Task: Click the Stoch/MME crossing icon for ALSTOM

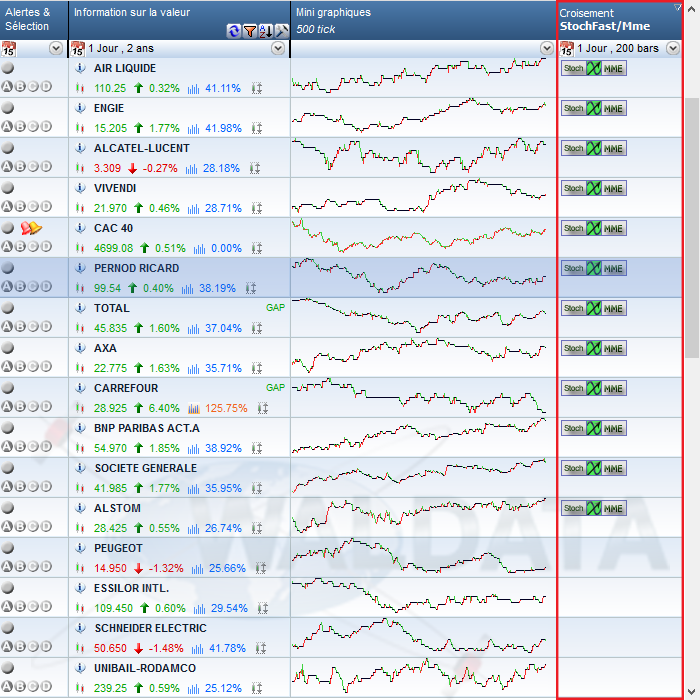Action: pyautogui.click(x=594, y=508)
